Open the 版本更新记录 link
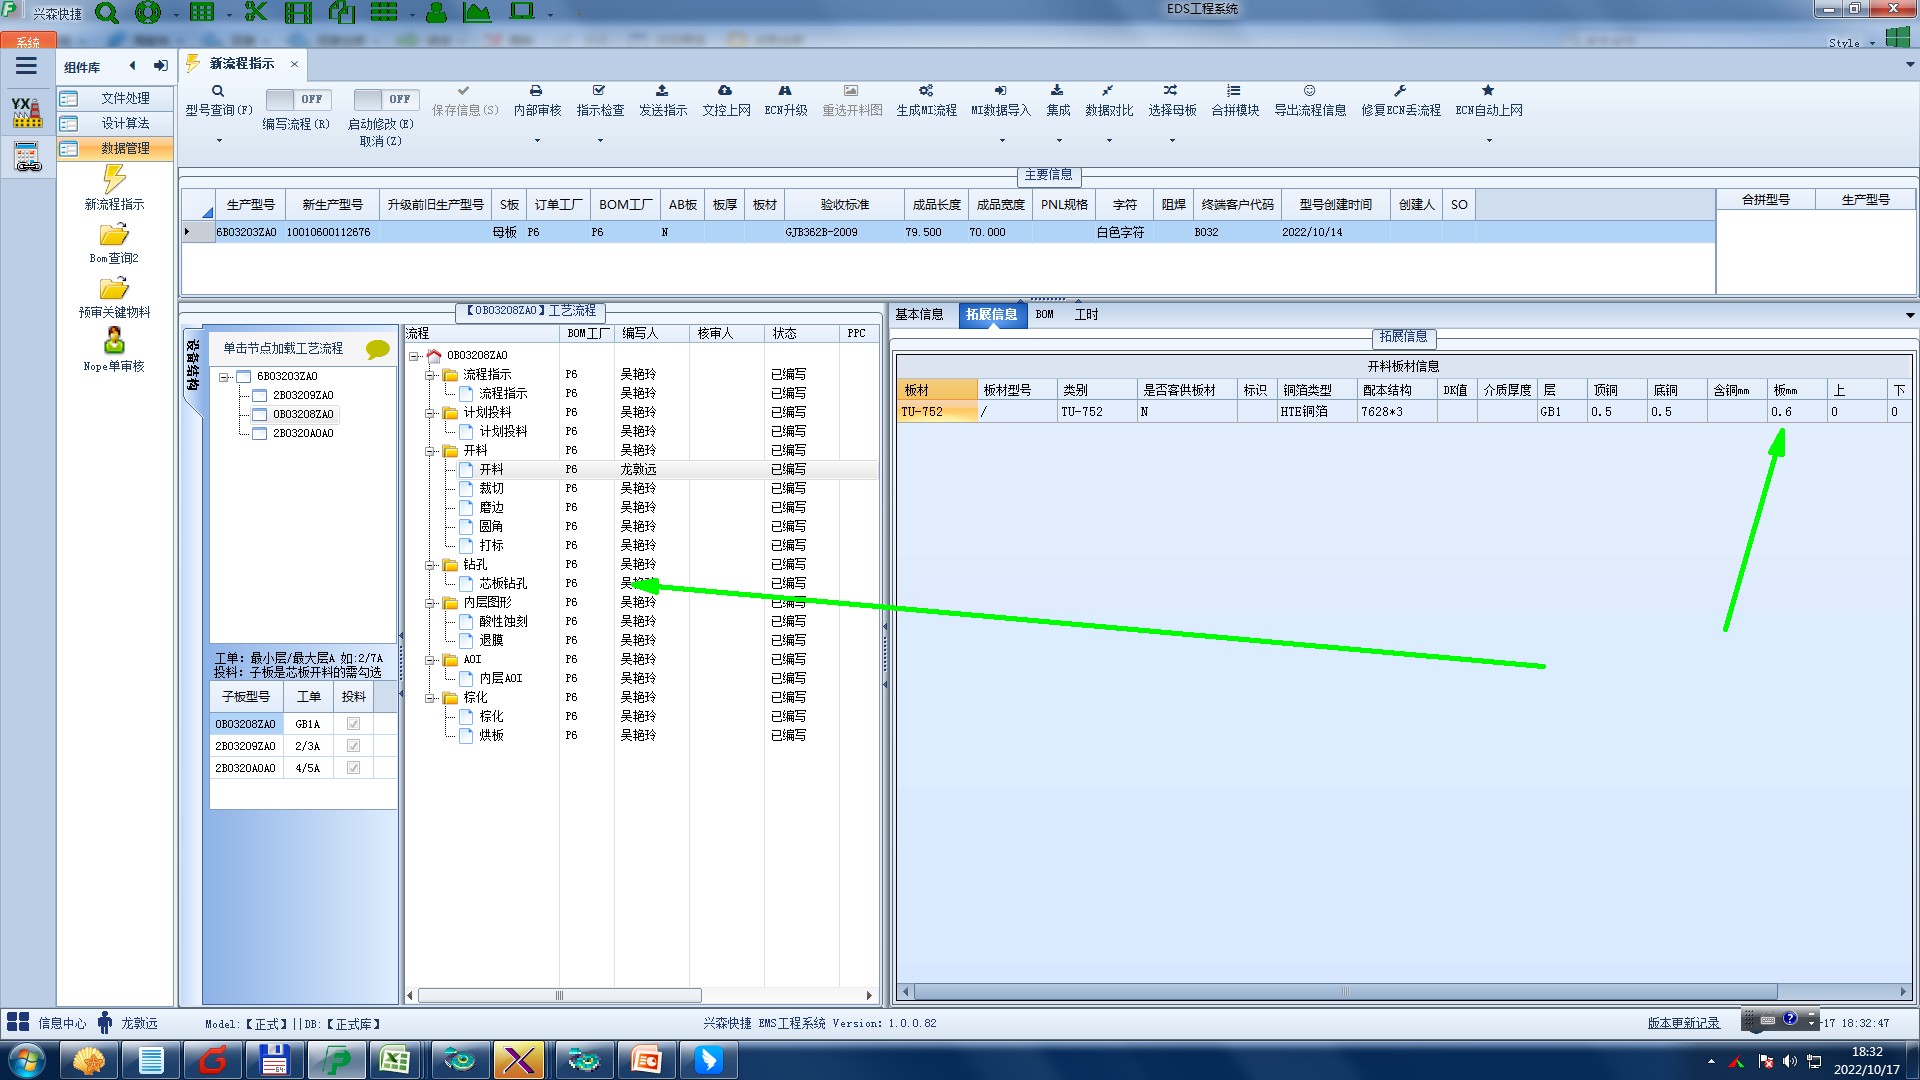Viewport: 1920px width, 1080px height. coord(1683,1023)
